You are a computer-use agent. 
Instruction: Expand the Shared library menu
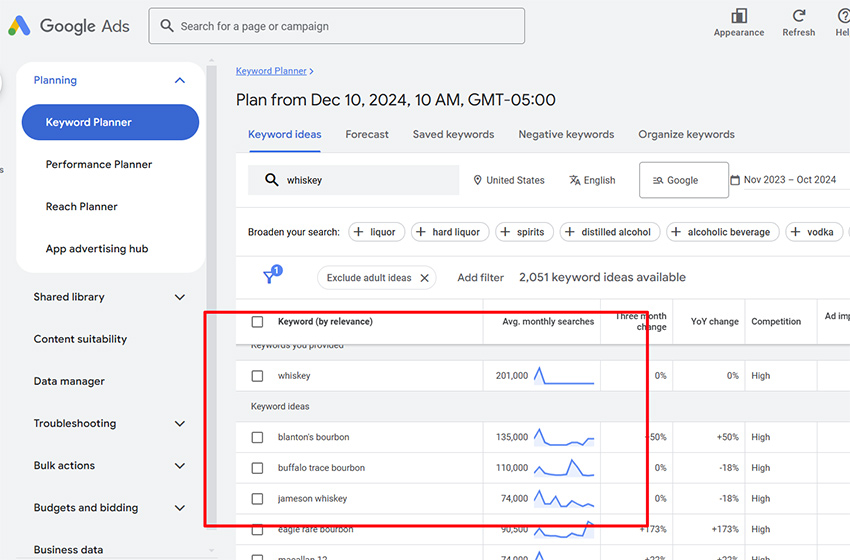(180, 297)
